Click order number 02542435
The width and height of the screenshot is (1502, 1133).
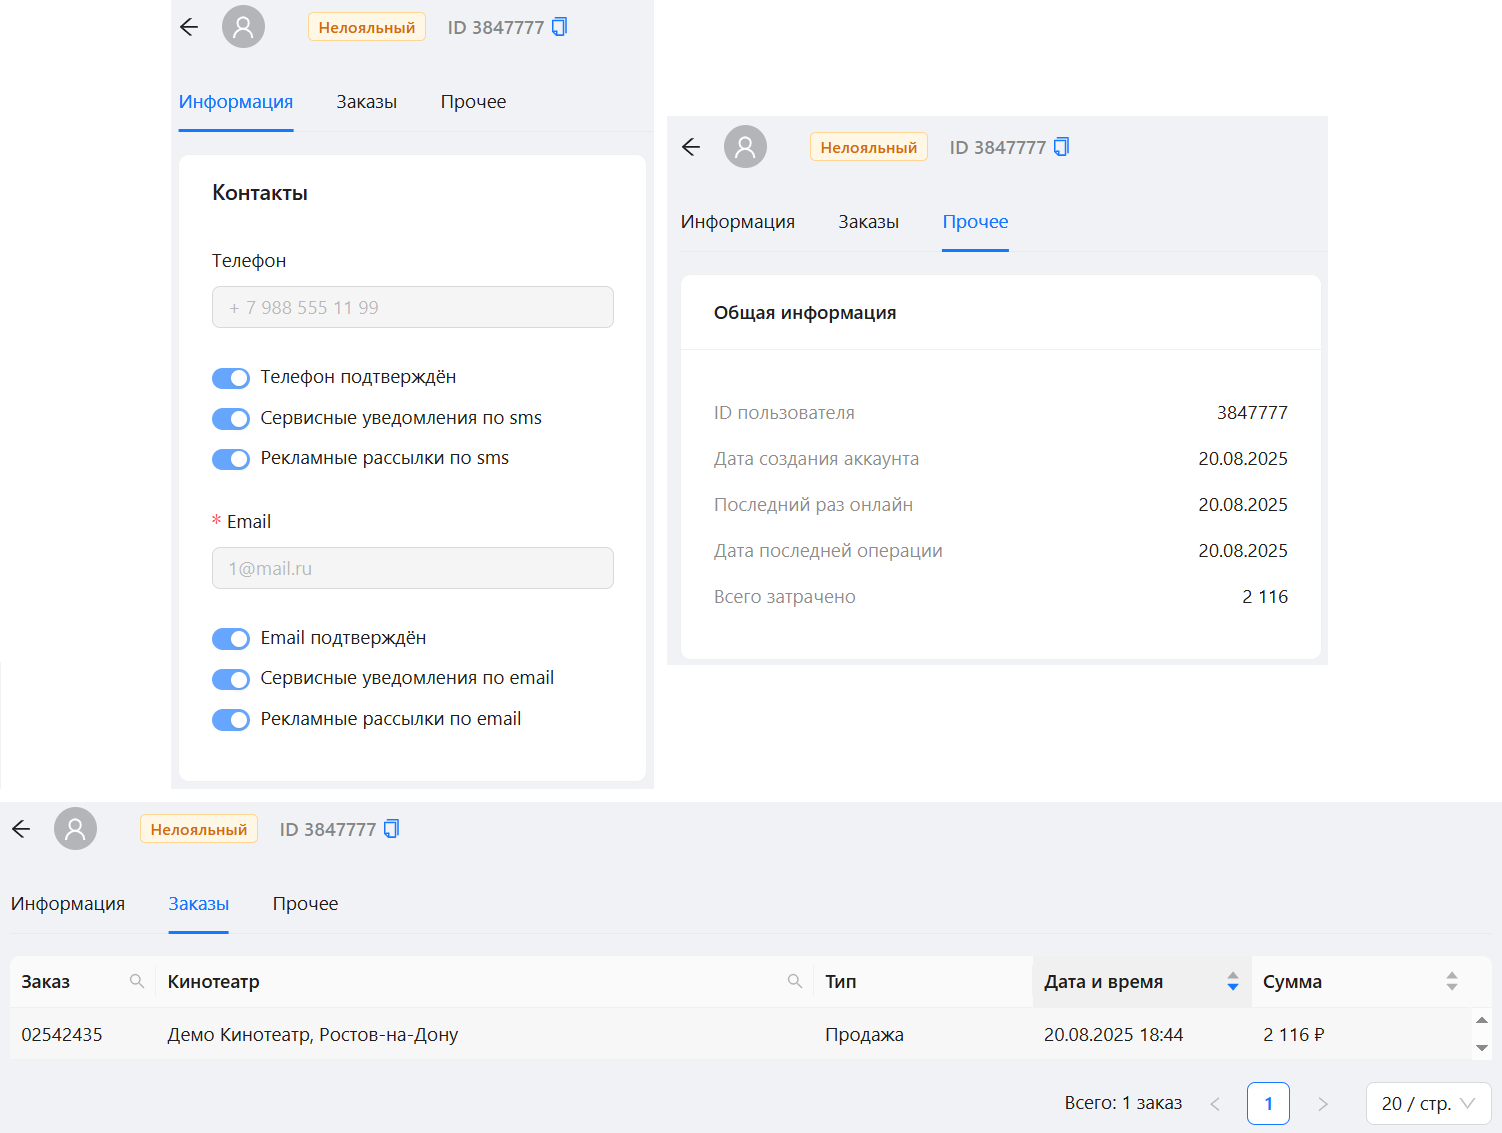62,1035
